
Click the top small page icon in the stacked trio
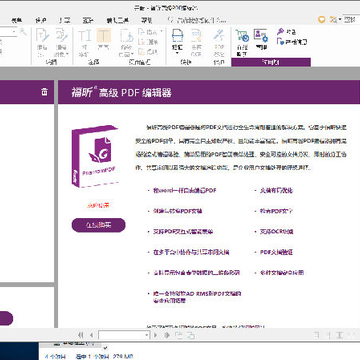coord(141,32)
